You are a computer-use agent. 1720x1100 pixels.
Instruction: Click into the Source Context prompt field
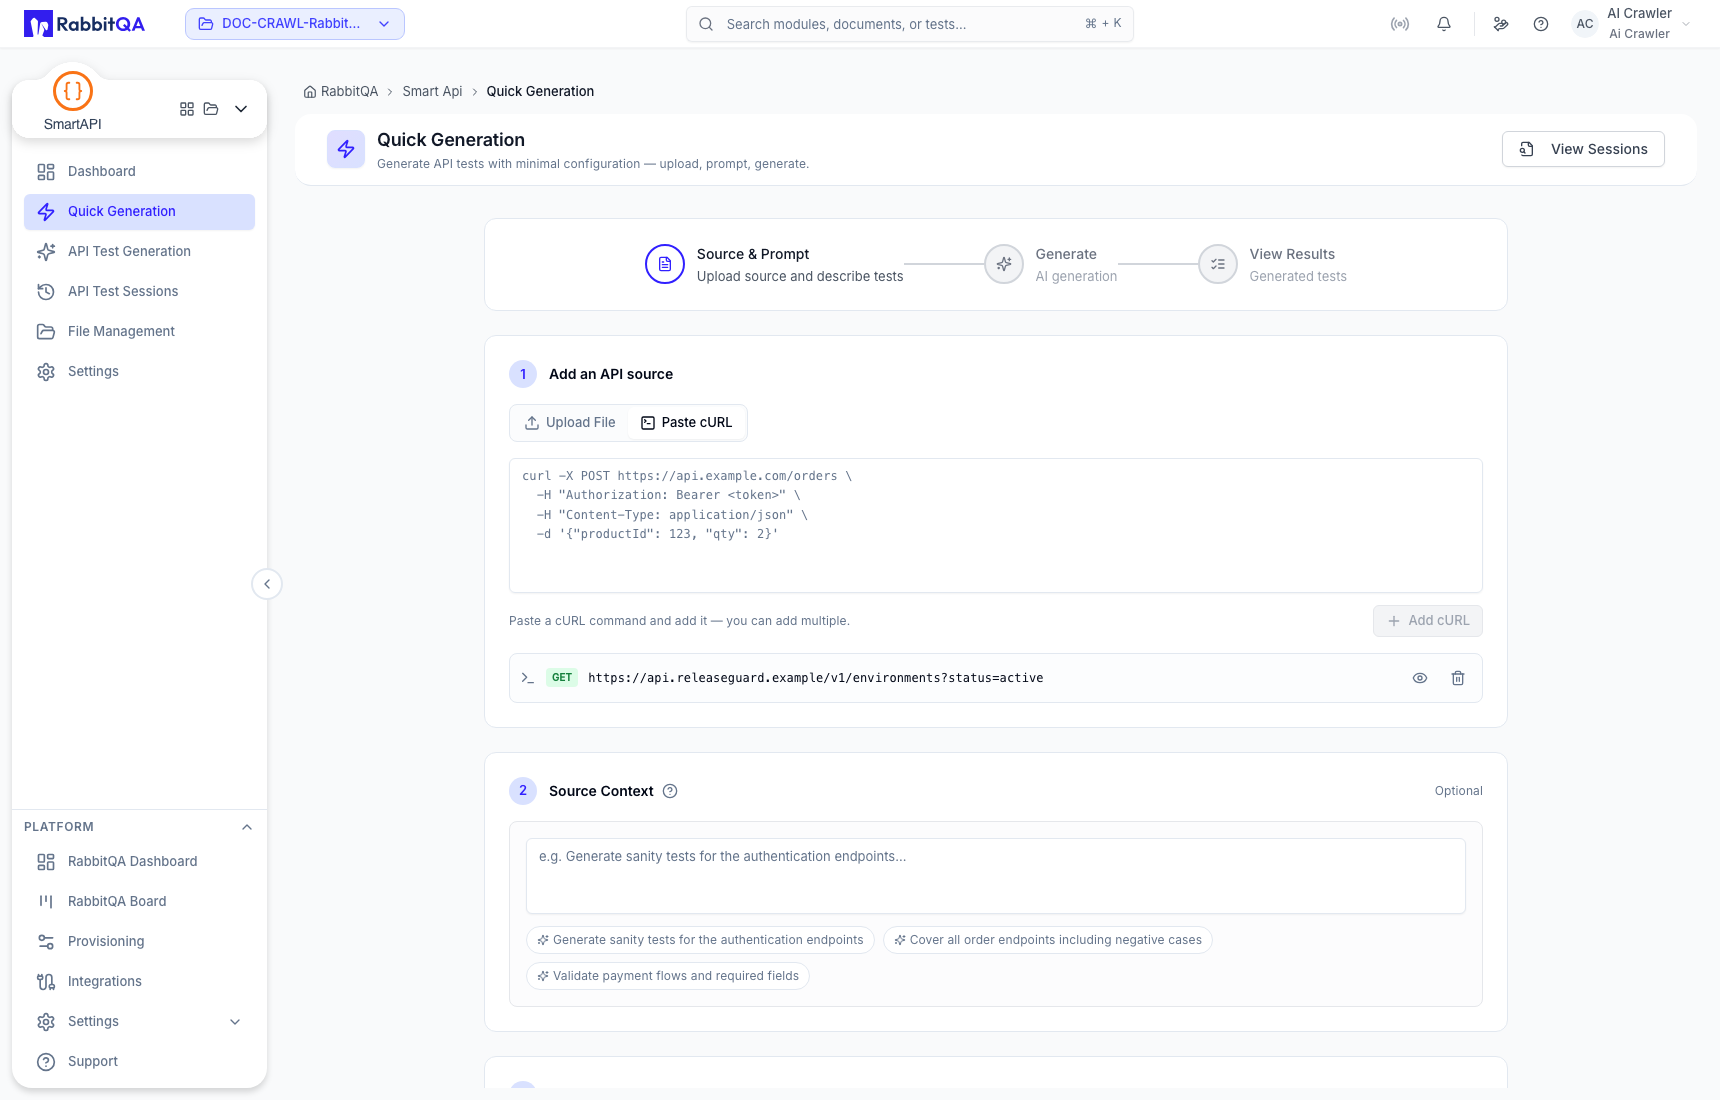(x=996, y=876)
